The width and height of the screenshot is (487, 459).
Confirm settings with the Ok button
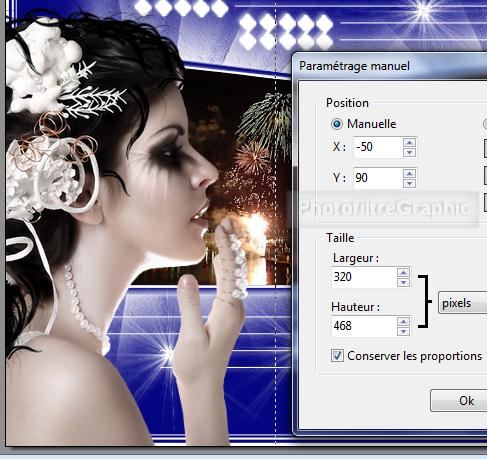pos(459,401)
